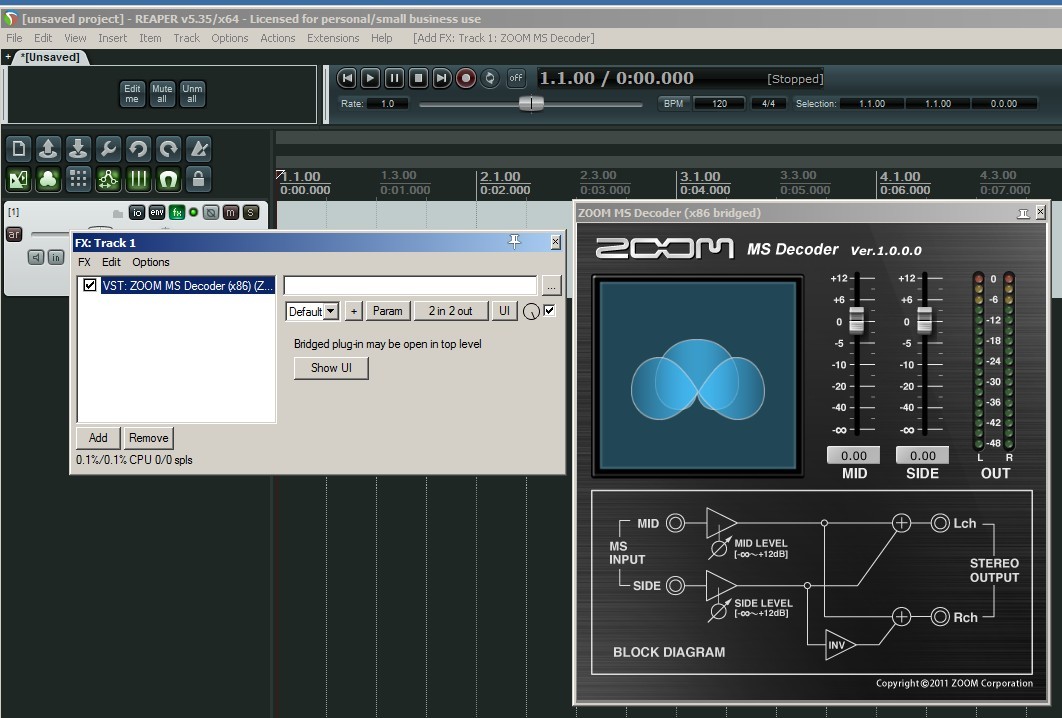The image size is (1062, 718).
Task: Toggle item grouping three-circles icon
Action: 48,180
